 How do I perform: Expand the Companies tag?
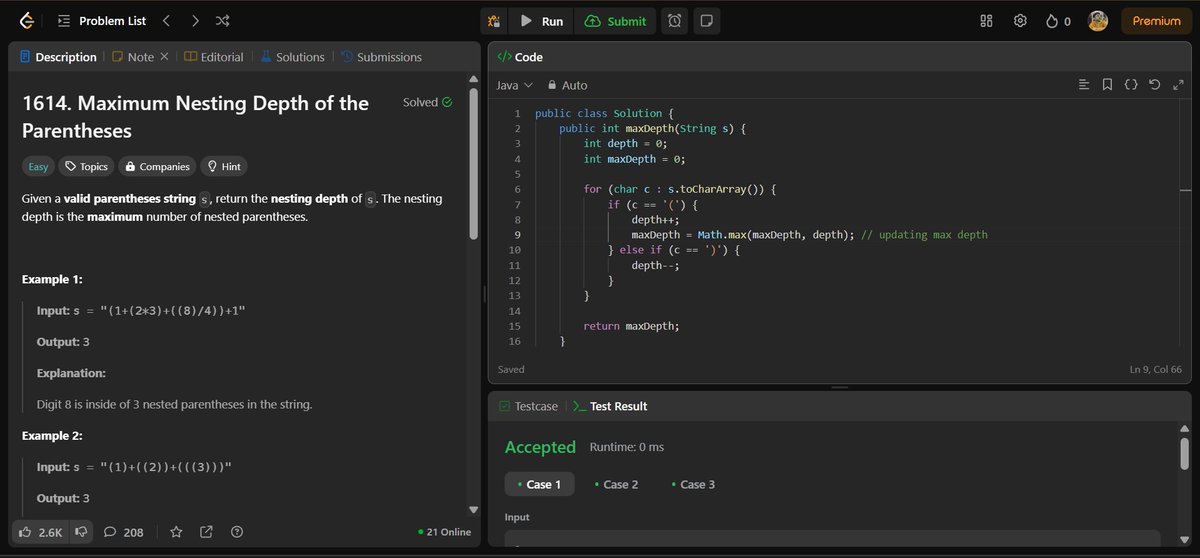157,167
